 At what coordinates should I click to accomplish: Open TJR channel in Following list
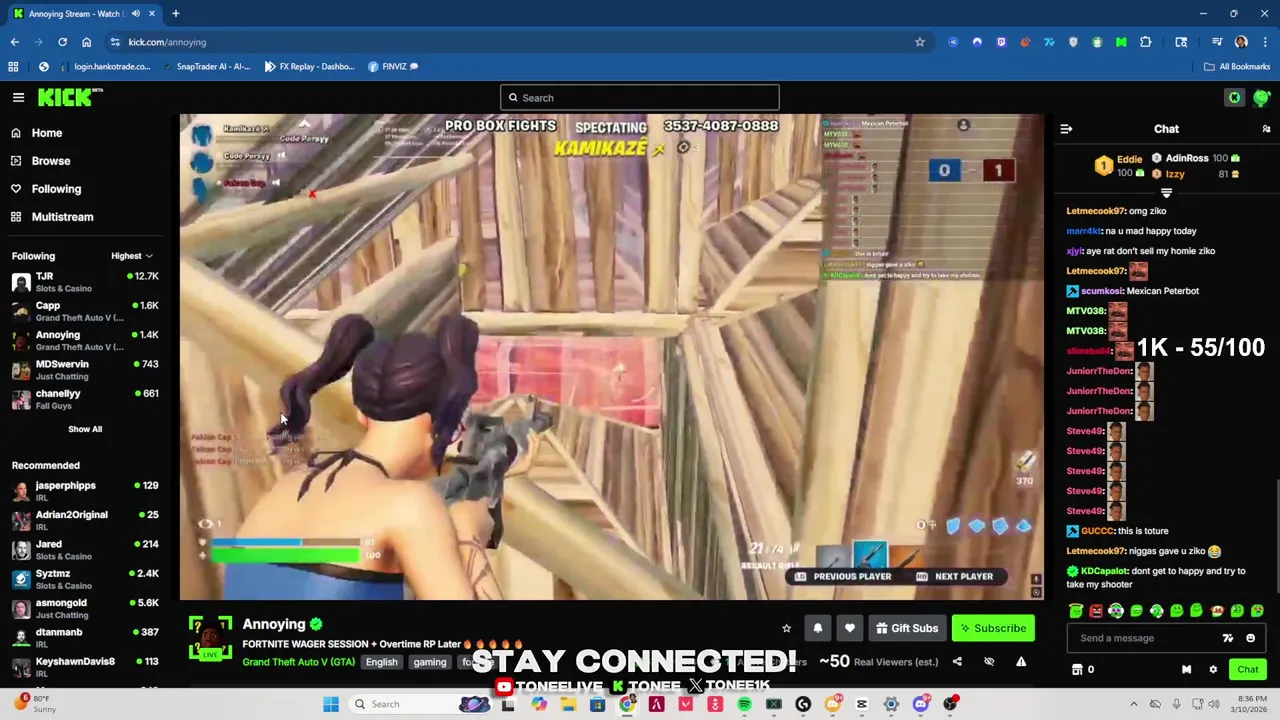click(x=84, y=282)
